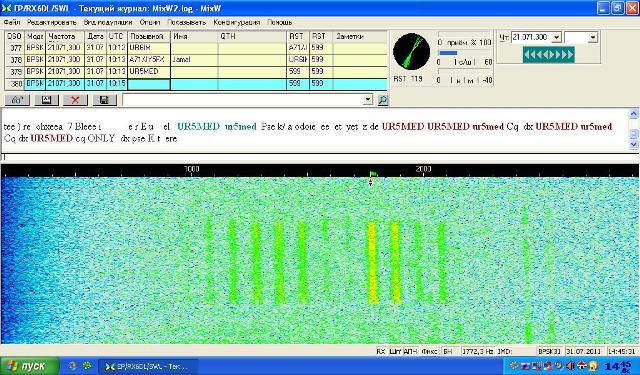Open the Конфигурация menu
Image resolution: width=640 pixels, height=375 pixels.
pyautogui.click(x=237, y=22)
